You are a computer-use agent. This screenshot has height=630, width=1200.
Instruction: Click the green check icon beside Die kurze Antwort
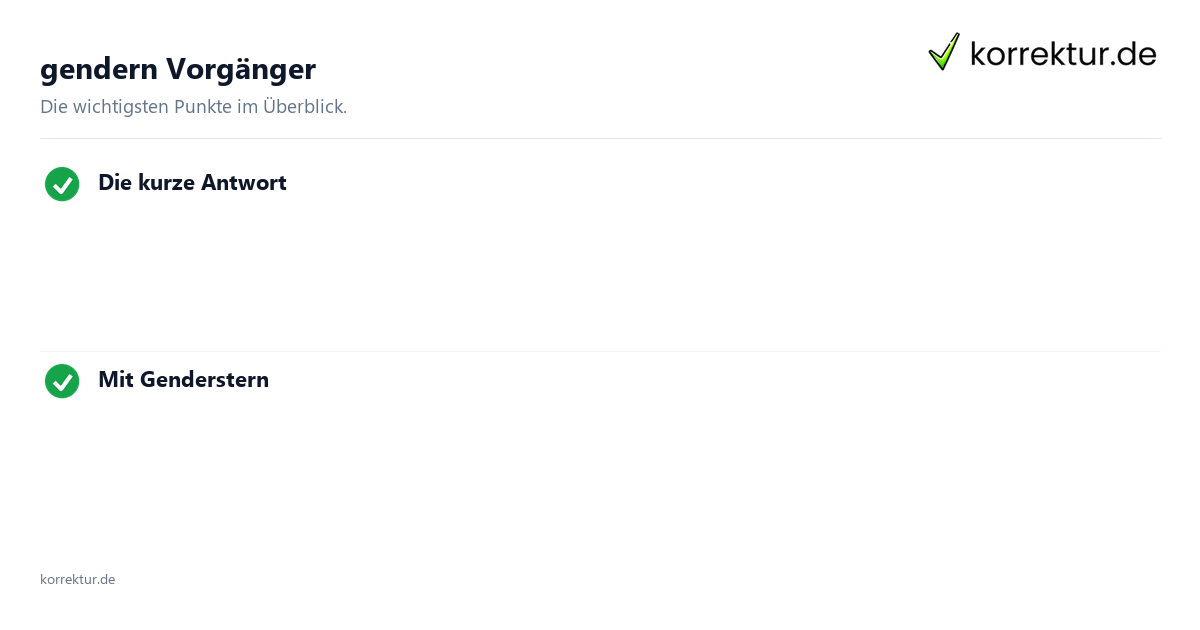click(x=62, y=184)
